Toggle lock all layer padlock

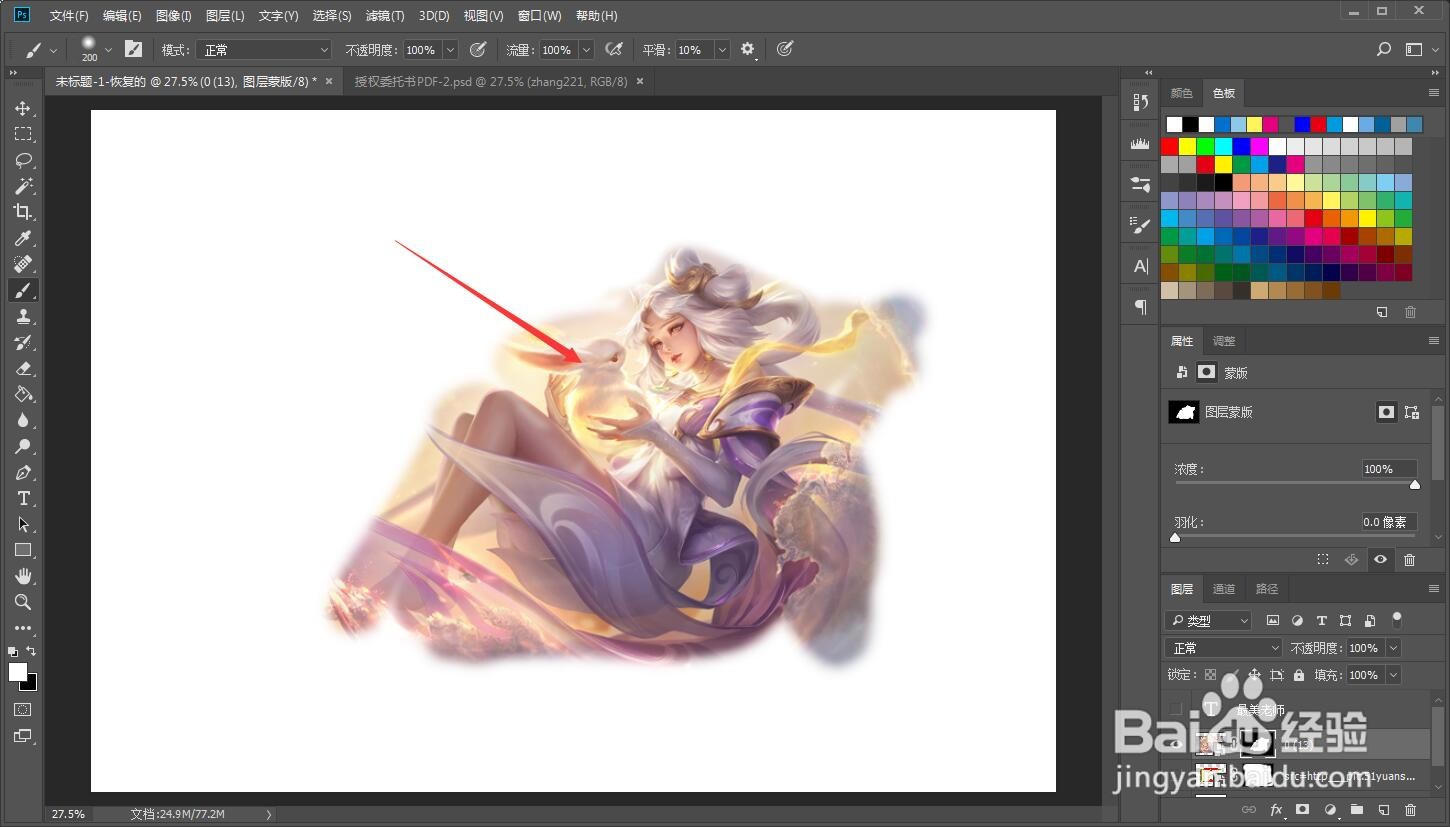pyautogui.click(x=1298, y=675)
